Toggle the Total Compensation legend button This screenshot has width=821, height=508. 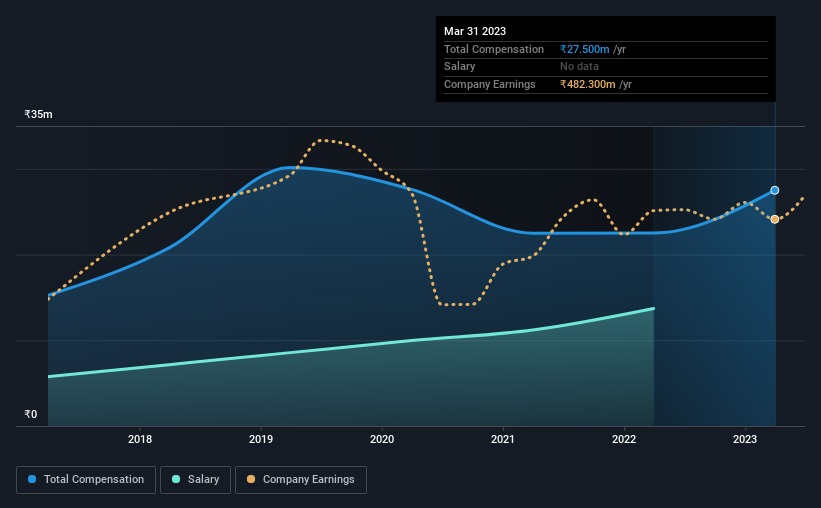pos(86,480)
